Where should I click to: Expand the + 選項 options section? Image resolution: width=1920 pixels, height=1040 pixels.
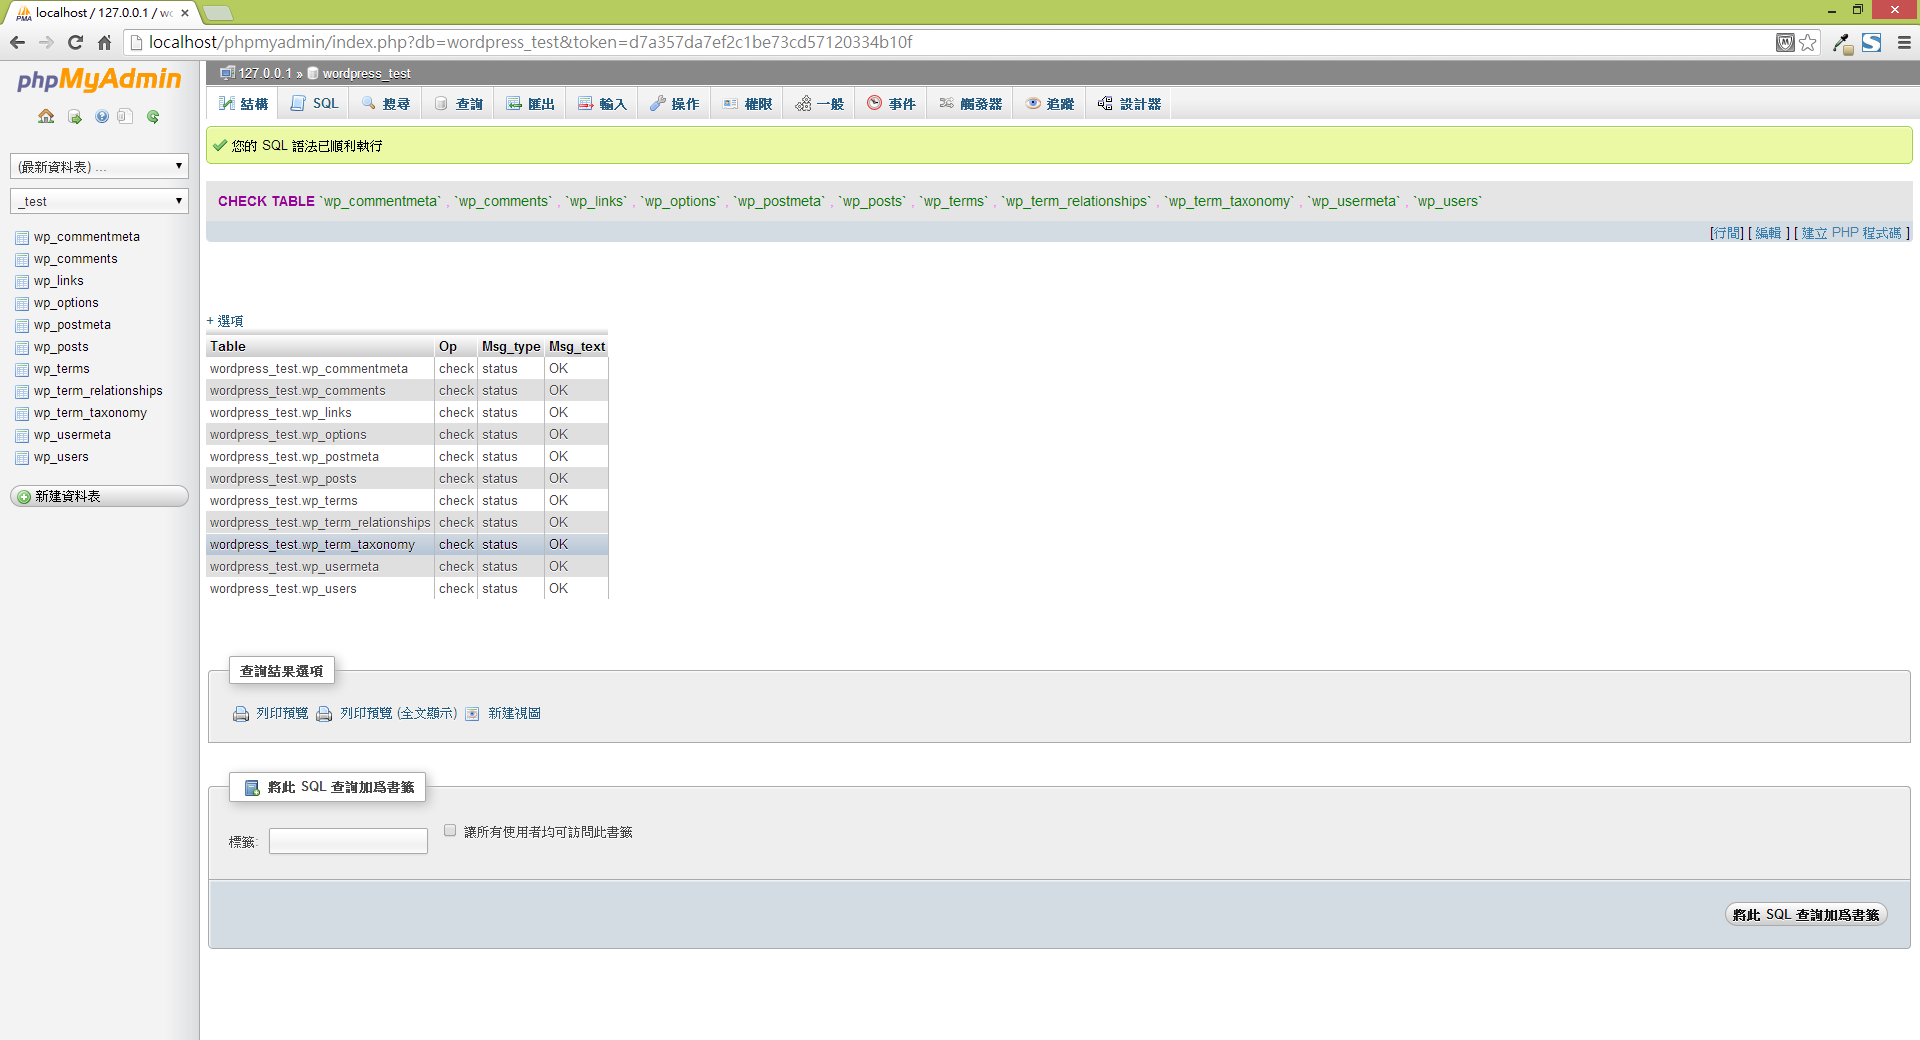225,321
